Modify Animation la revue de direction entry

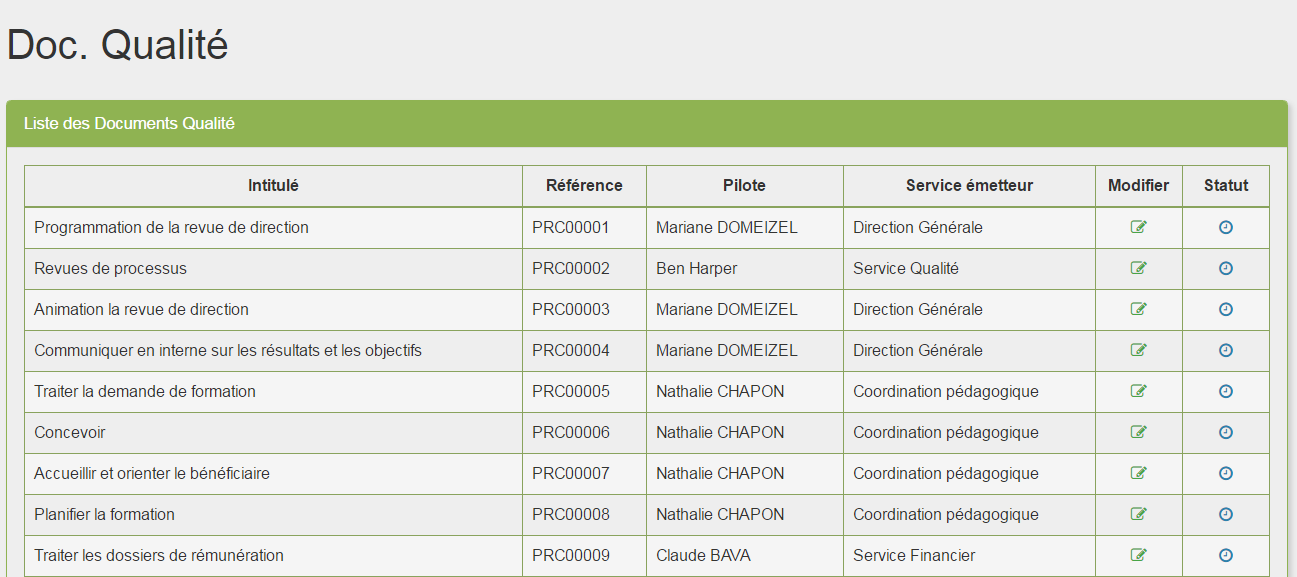[1138, 309]
